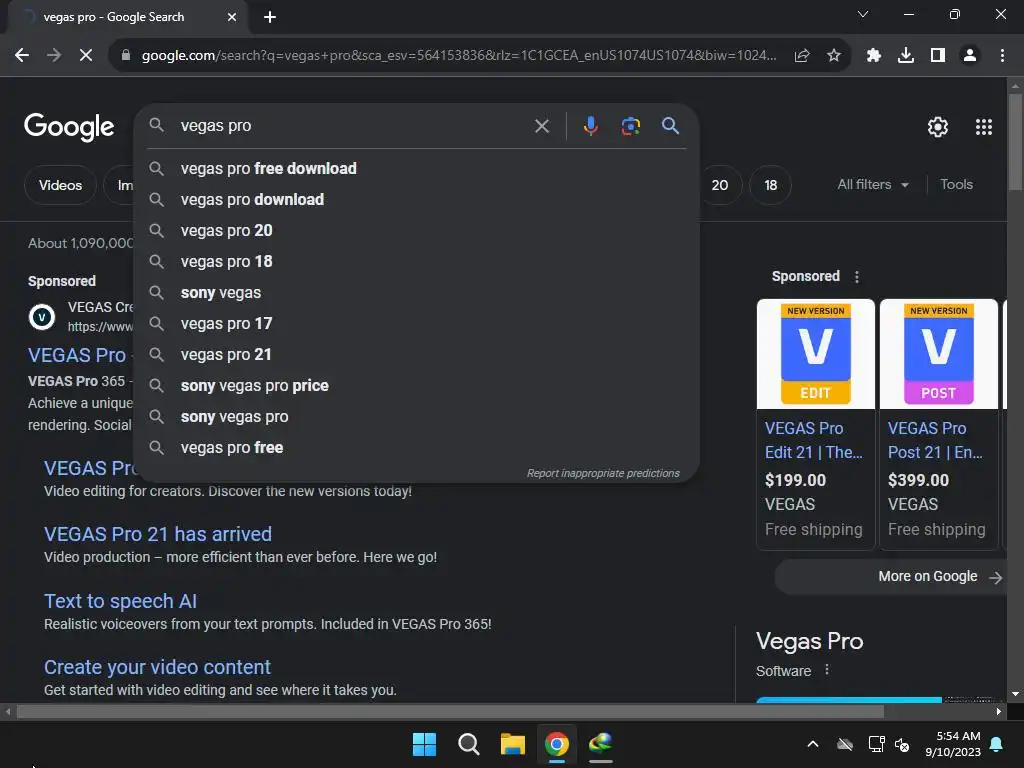Open the notification bell in taskbar

pos(997,744)
